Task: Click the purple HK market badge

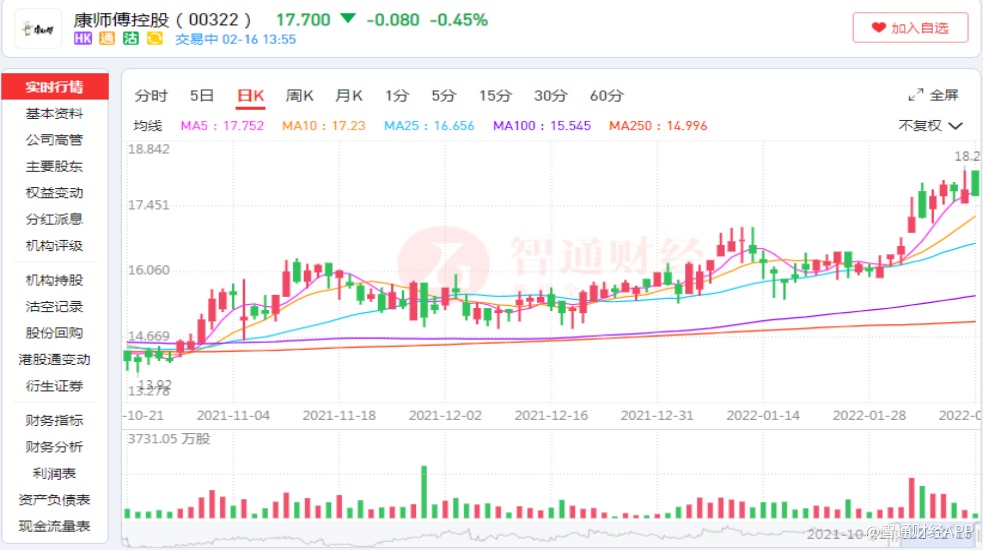Action: (x=82, y=39)
